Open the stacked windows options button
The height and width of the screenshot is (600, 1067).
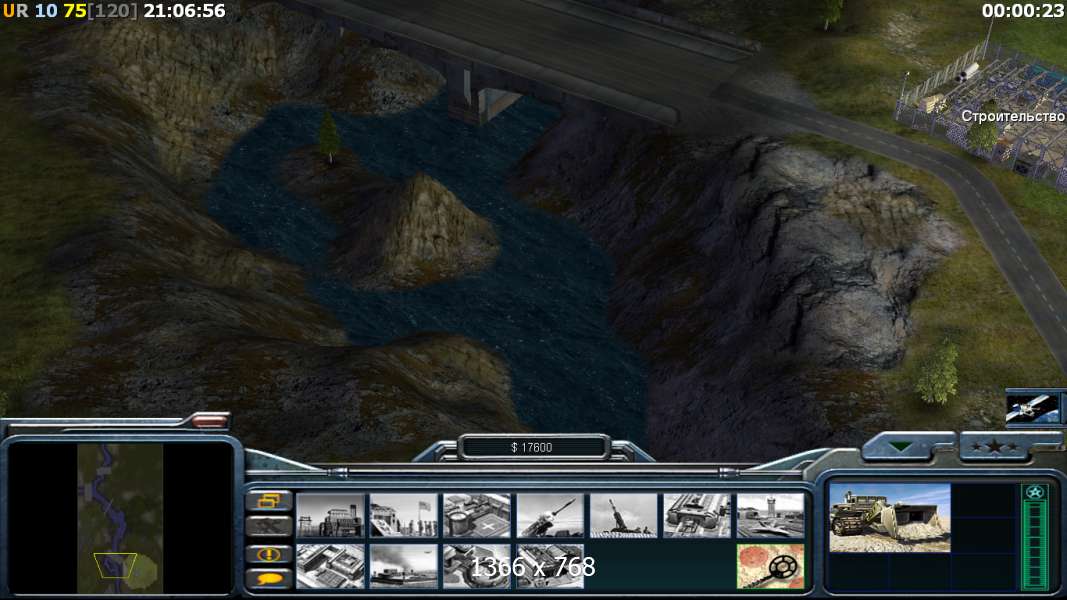pyautogui.click(x=269, y=501)
